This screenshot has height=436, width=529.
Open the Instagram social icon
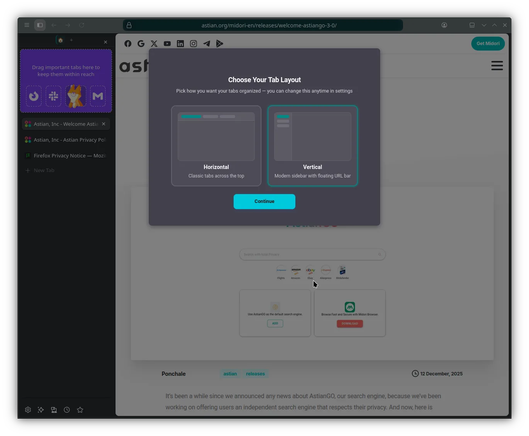coord(193,44)
